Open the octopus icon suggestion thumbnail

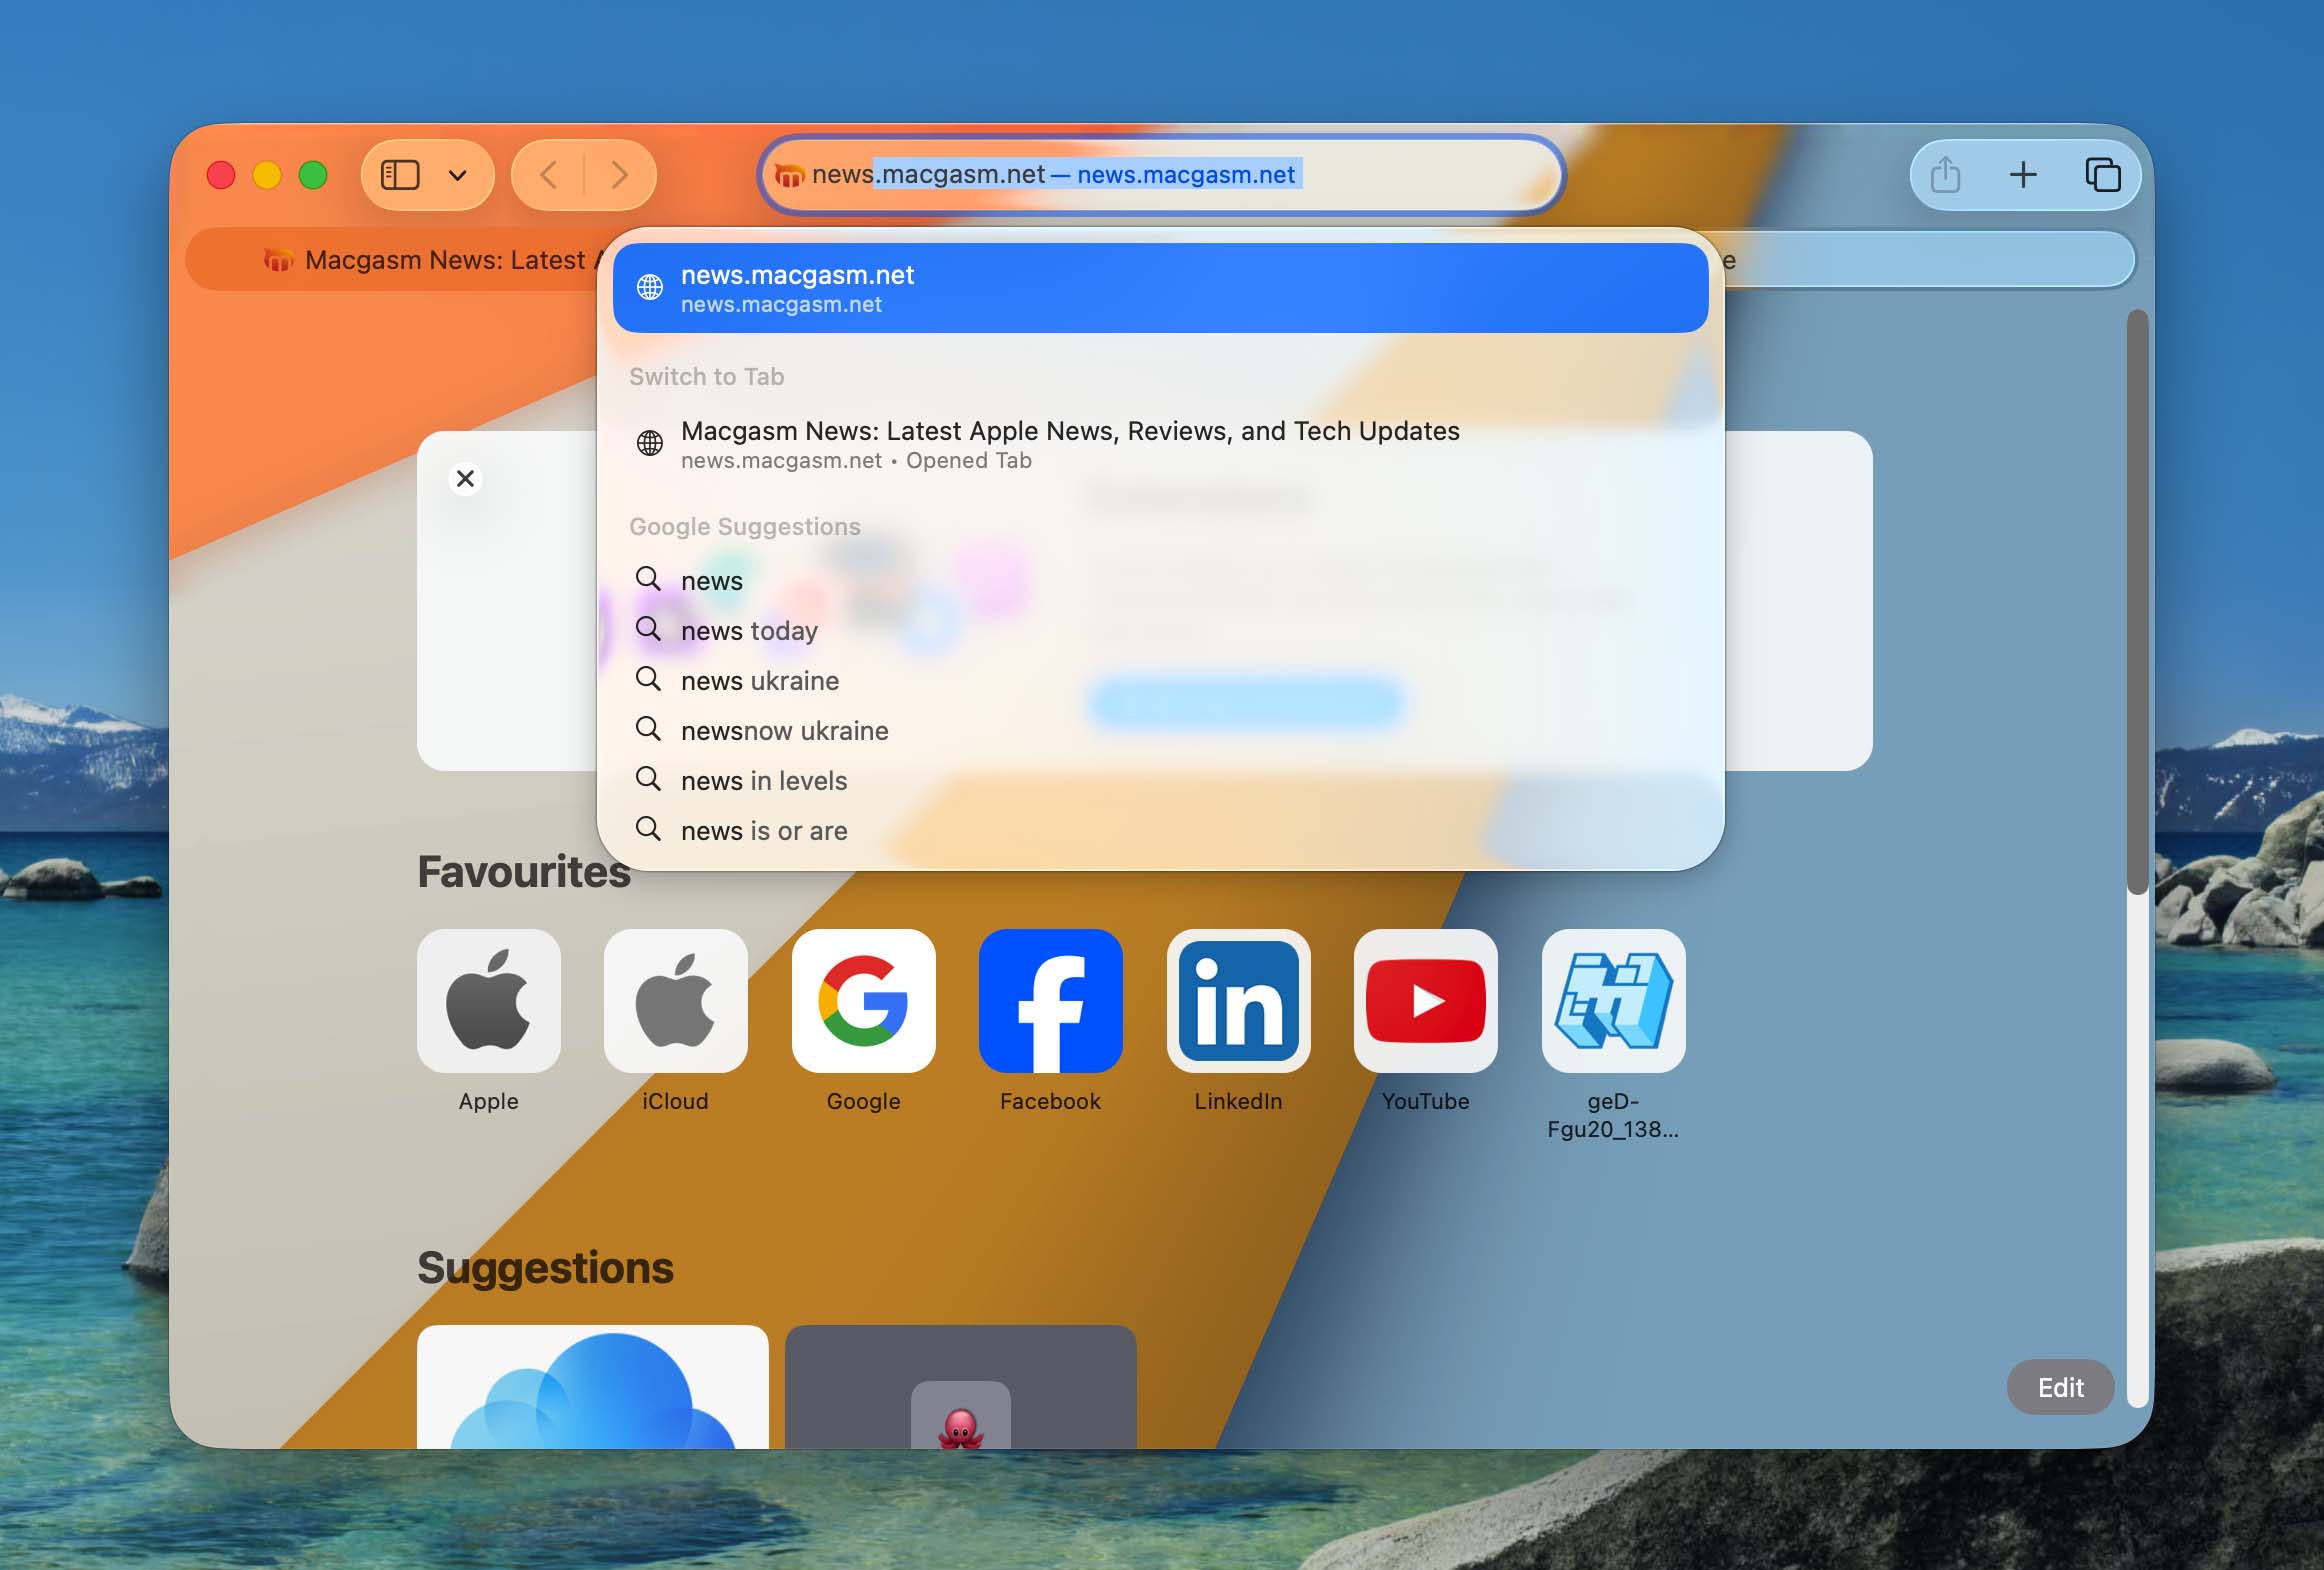[x=961, y=1387]
